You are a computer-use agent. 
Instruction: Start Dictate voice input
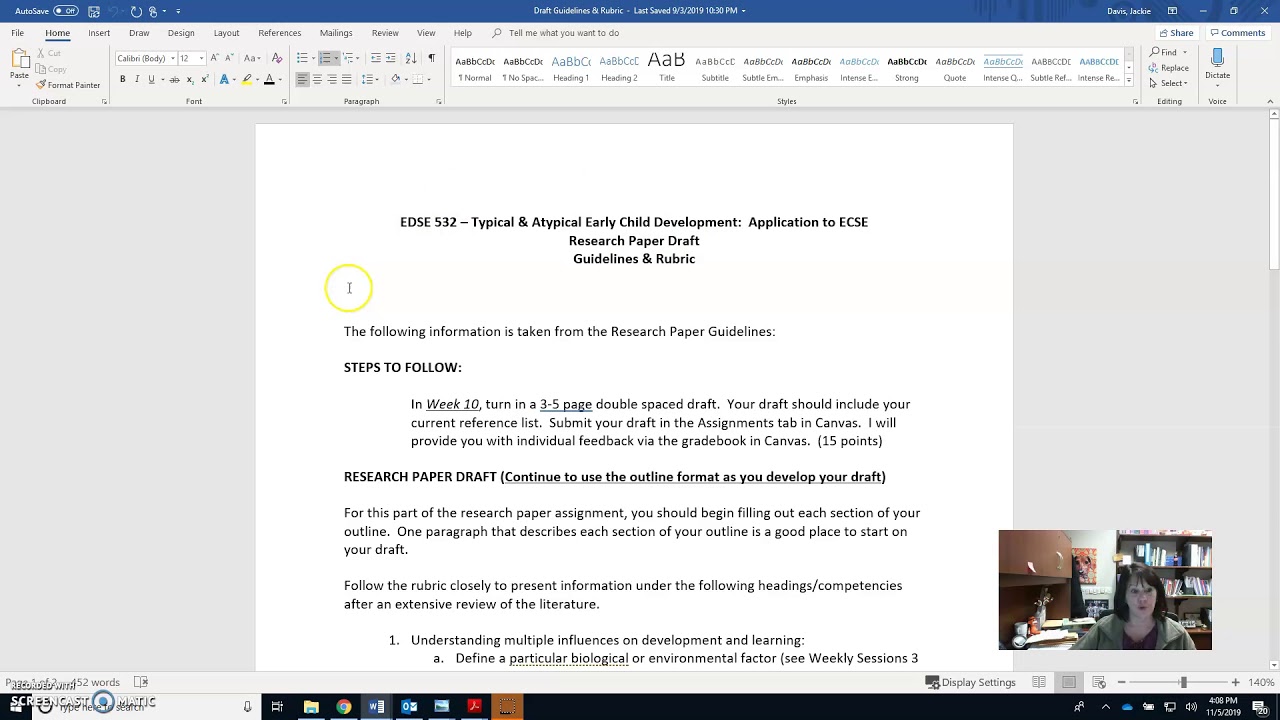click(x=1217, y=64)
